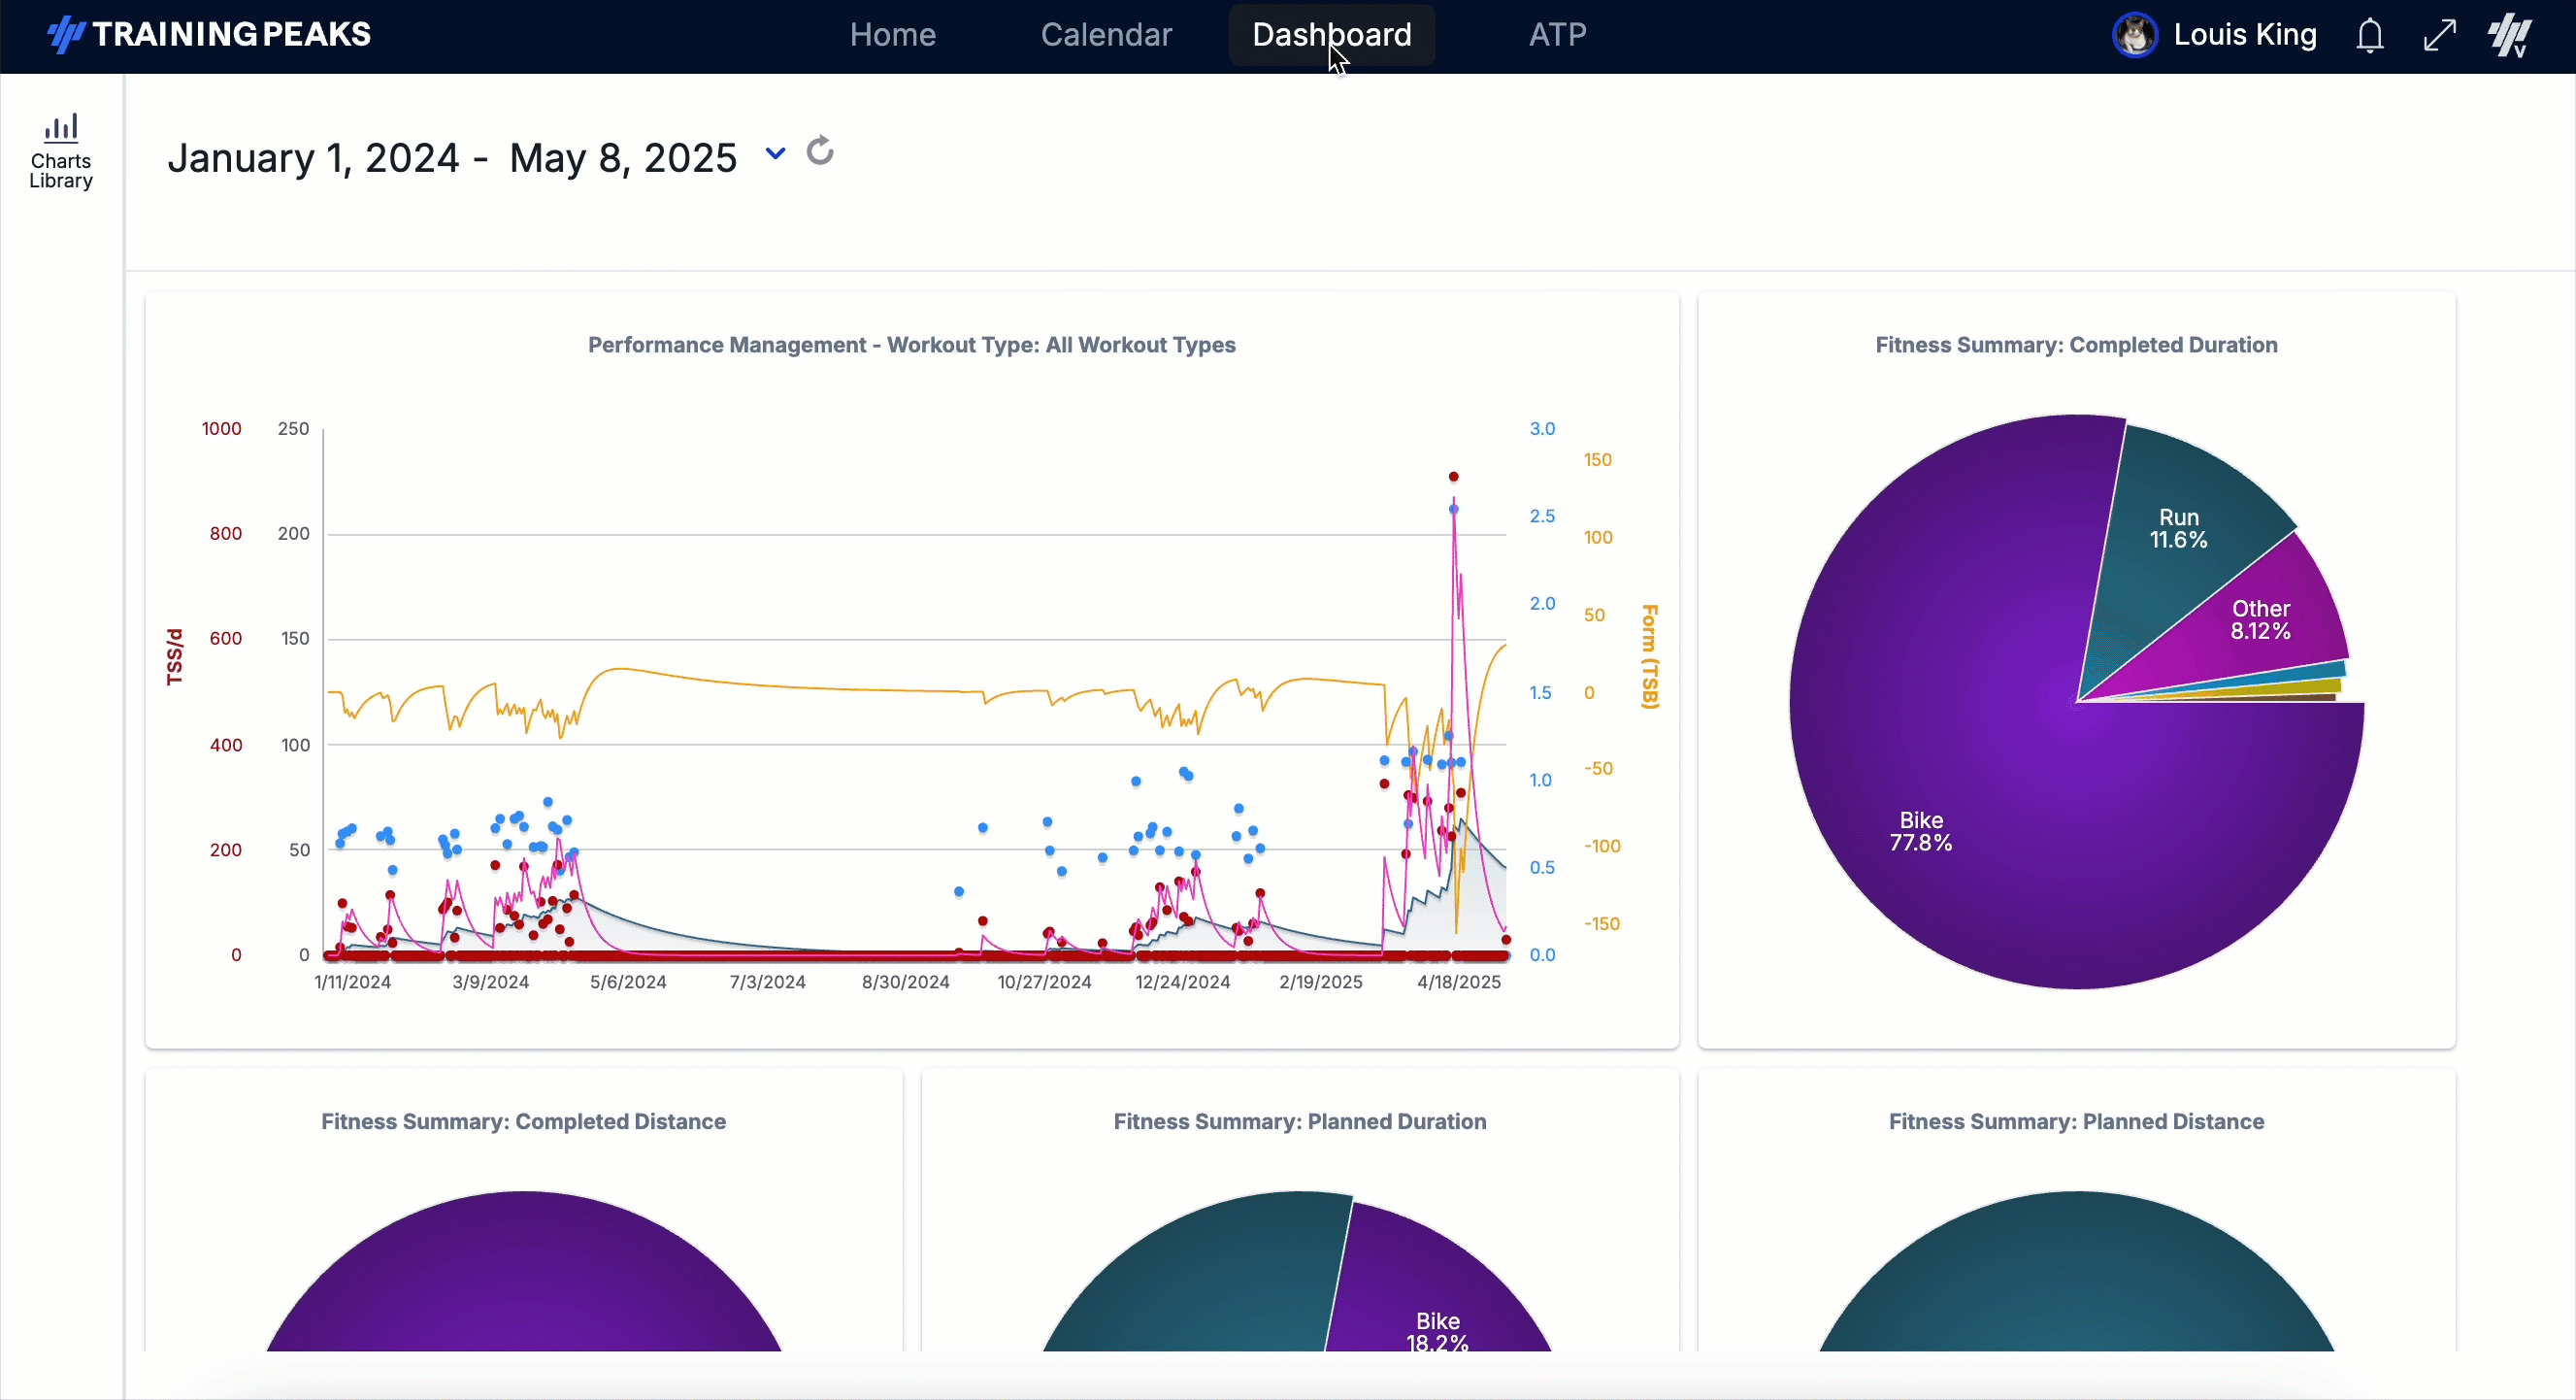Image resolution: width=2576 pixels, height=1400 pixels.
Task: Click the refresh dashboard icon
Action: click(820, 151)
